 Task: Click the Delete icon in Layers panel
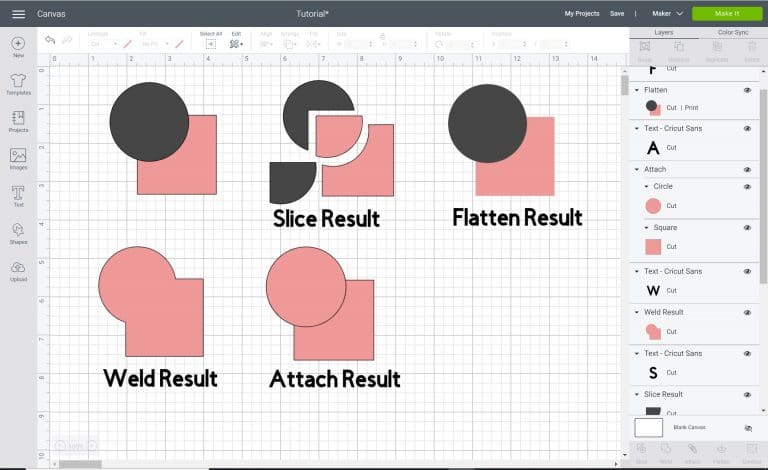pyautogui.click(x=752, y=47)
